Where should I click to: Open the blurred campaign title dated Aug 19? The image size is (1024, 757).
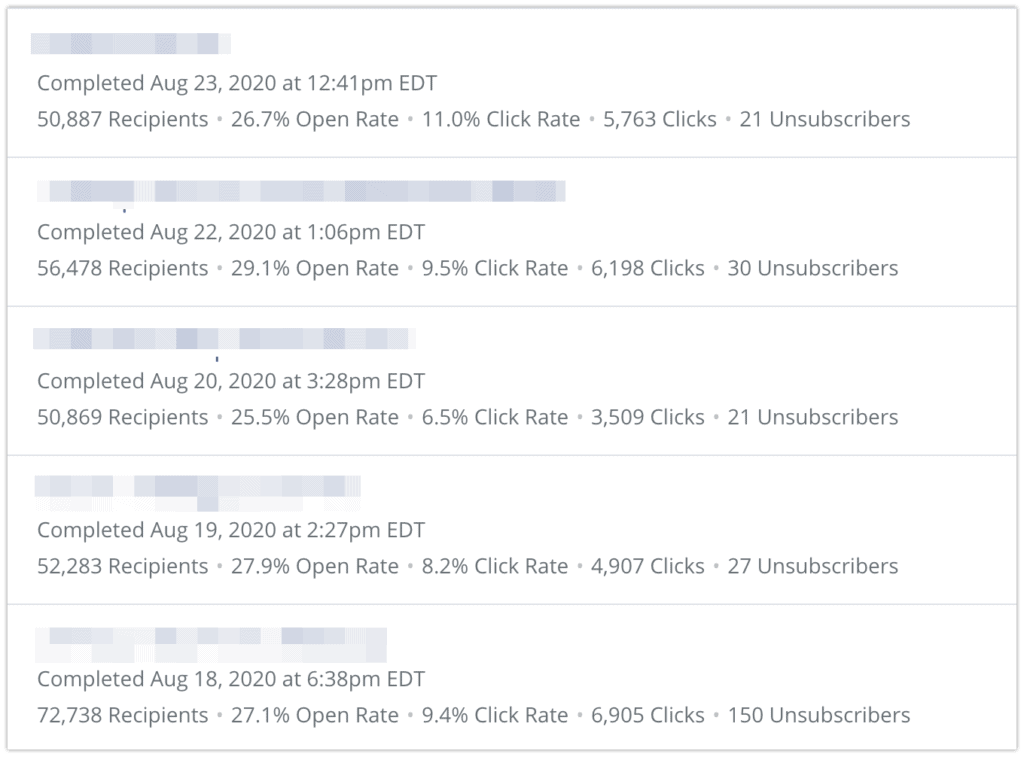(x=197, y=493)
